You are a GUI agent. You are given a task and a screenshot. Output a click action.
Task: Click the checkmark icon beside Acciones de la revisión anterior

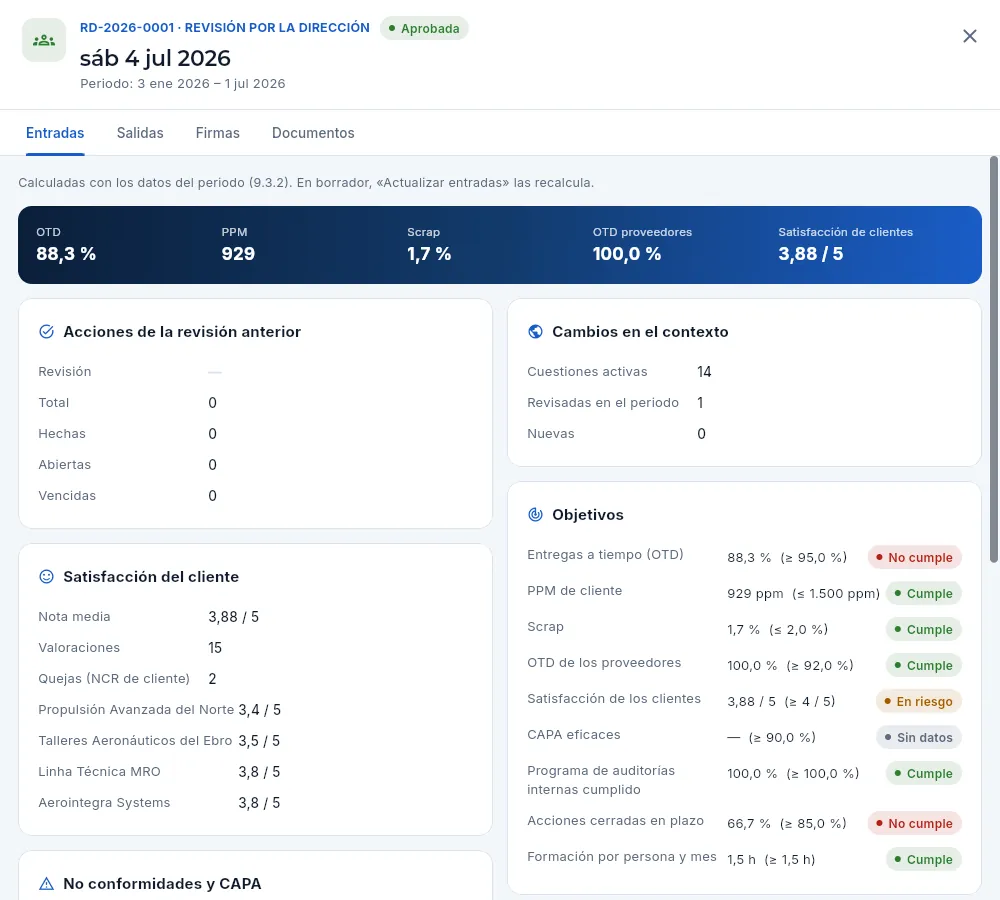tap(47, 332)
